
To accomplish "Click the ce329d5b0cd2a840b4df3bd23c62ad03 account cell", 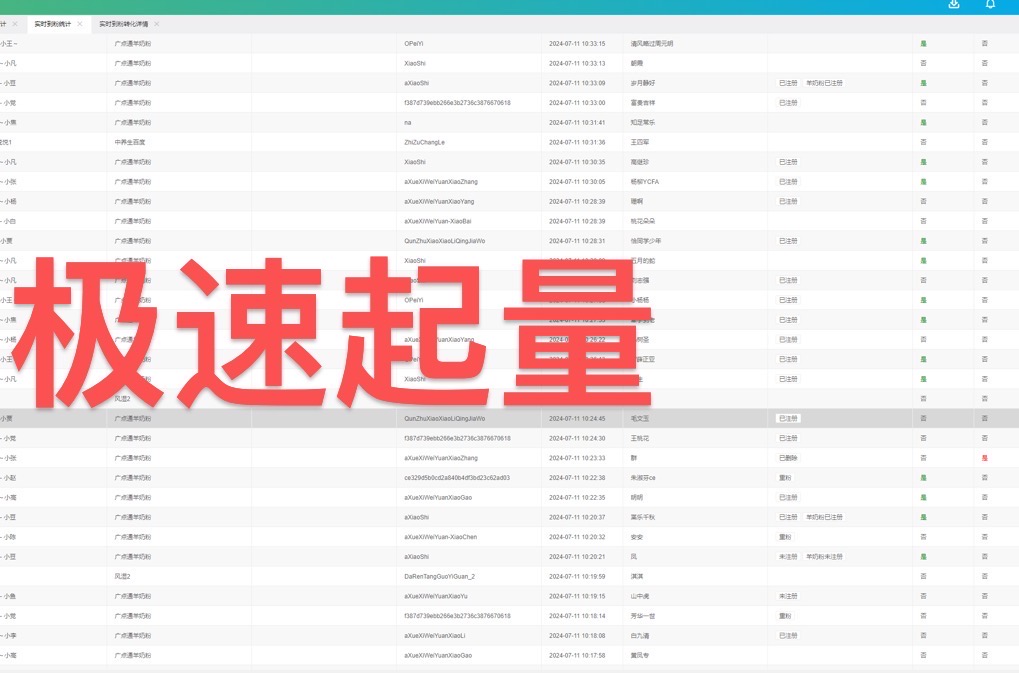I will pyautogui.click(x=456, y=478).
